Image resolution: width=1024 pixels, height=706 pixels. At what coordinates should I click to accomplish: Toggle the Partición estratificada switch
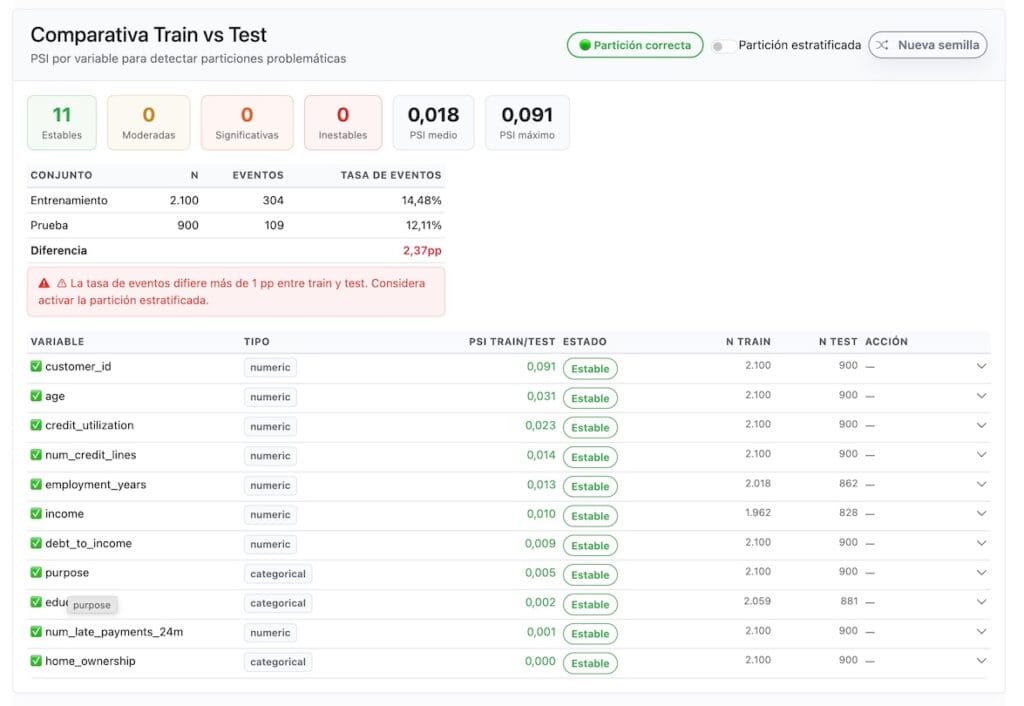[x=723, y=46]
